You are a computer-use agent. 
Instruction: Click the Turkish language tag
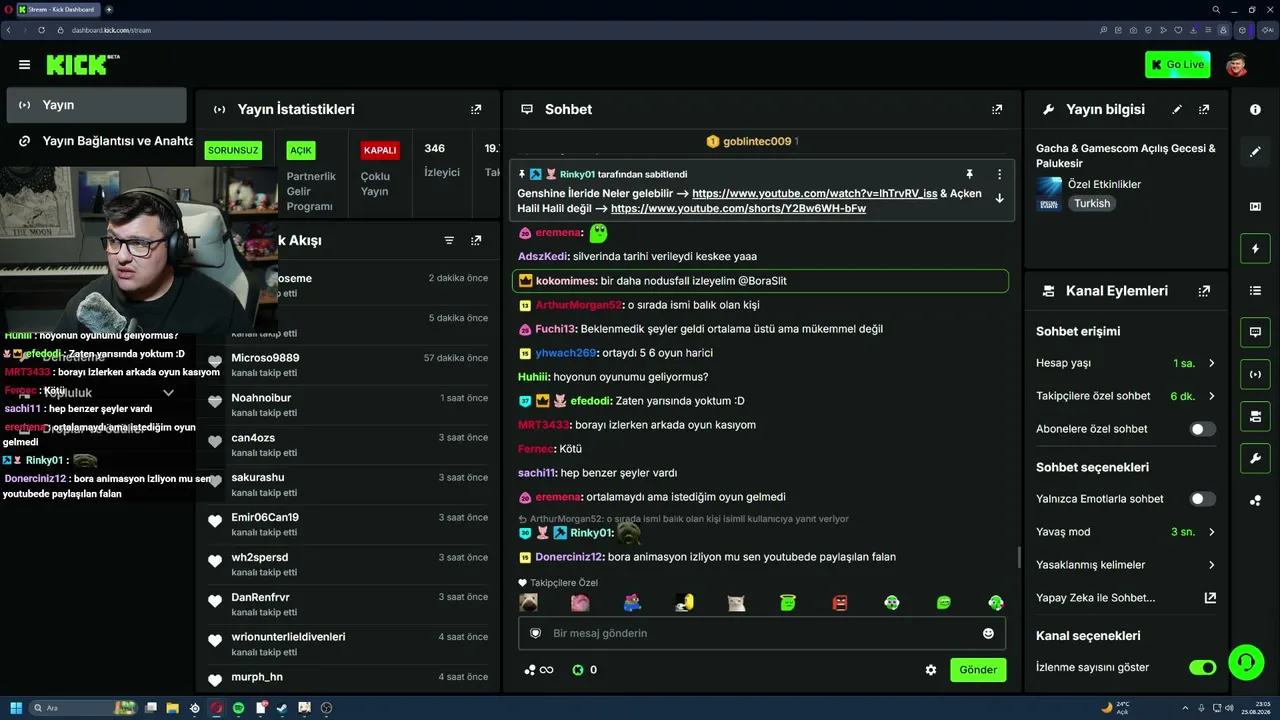point(1092,203)
